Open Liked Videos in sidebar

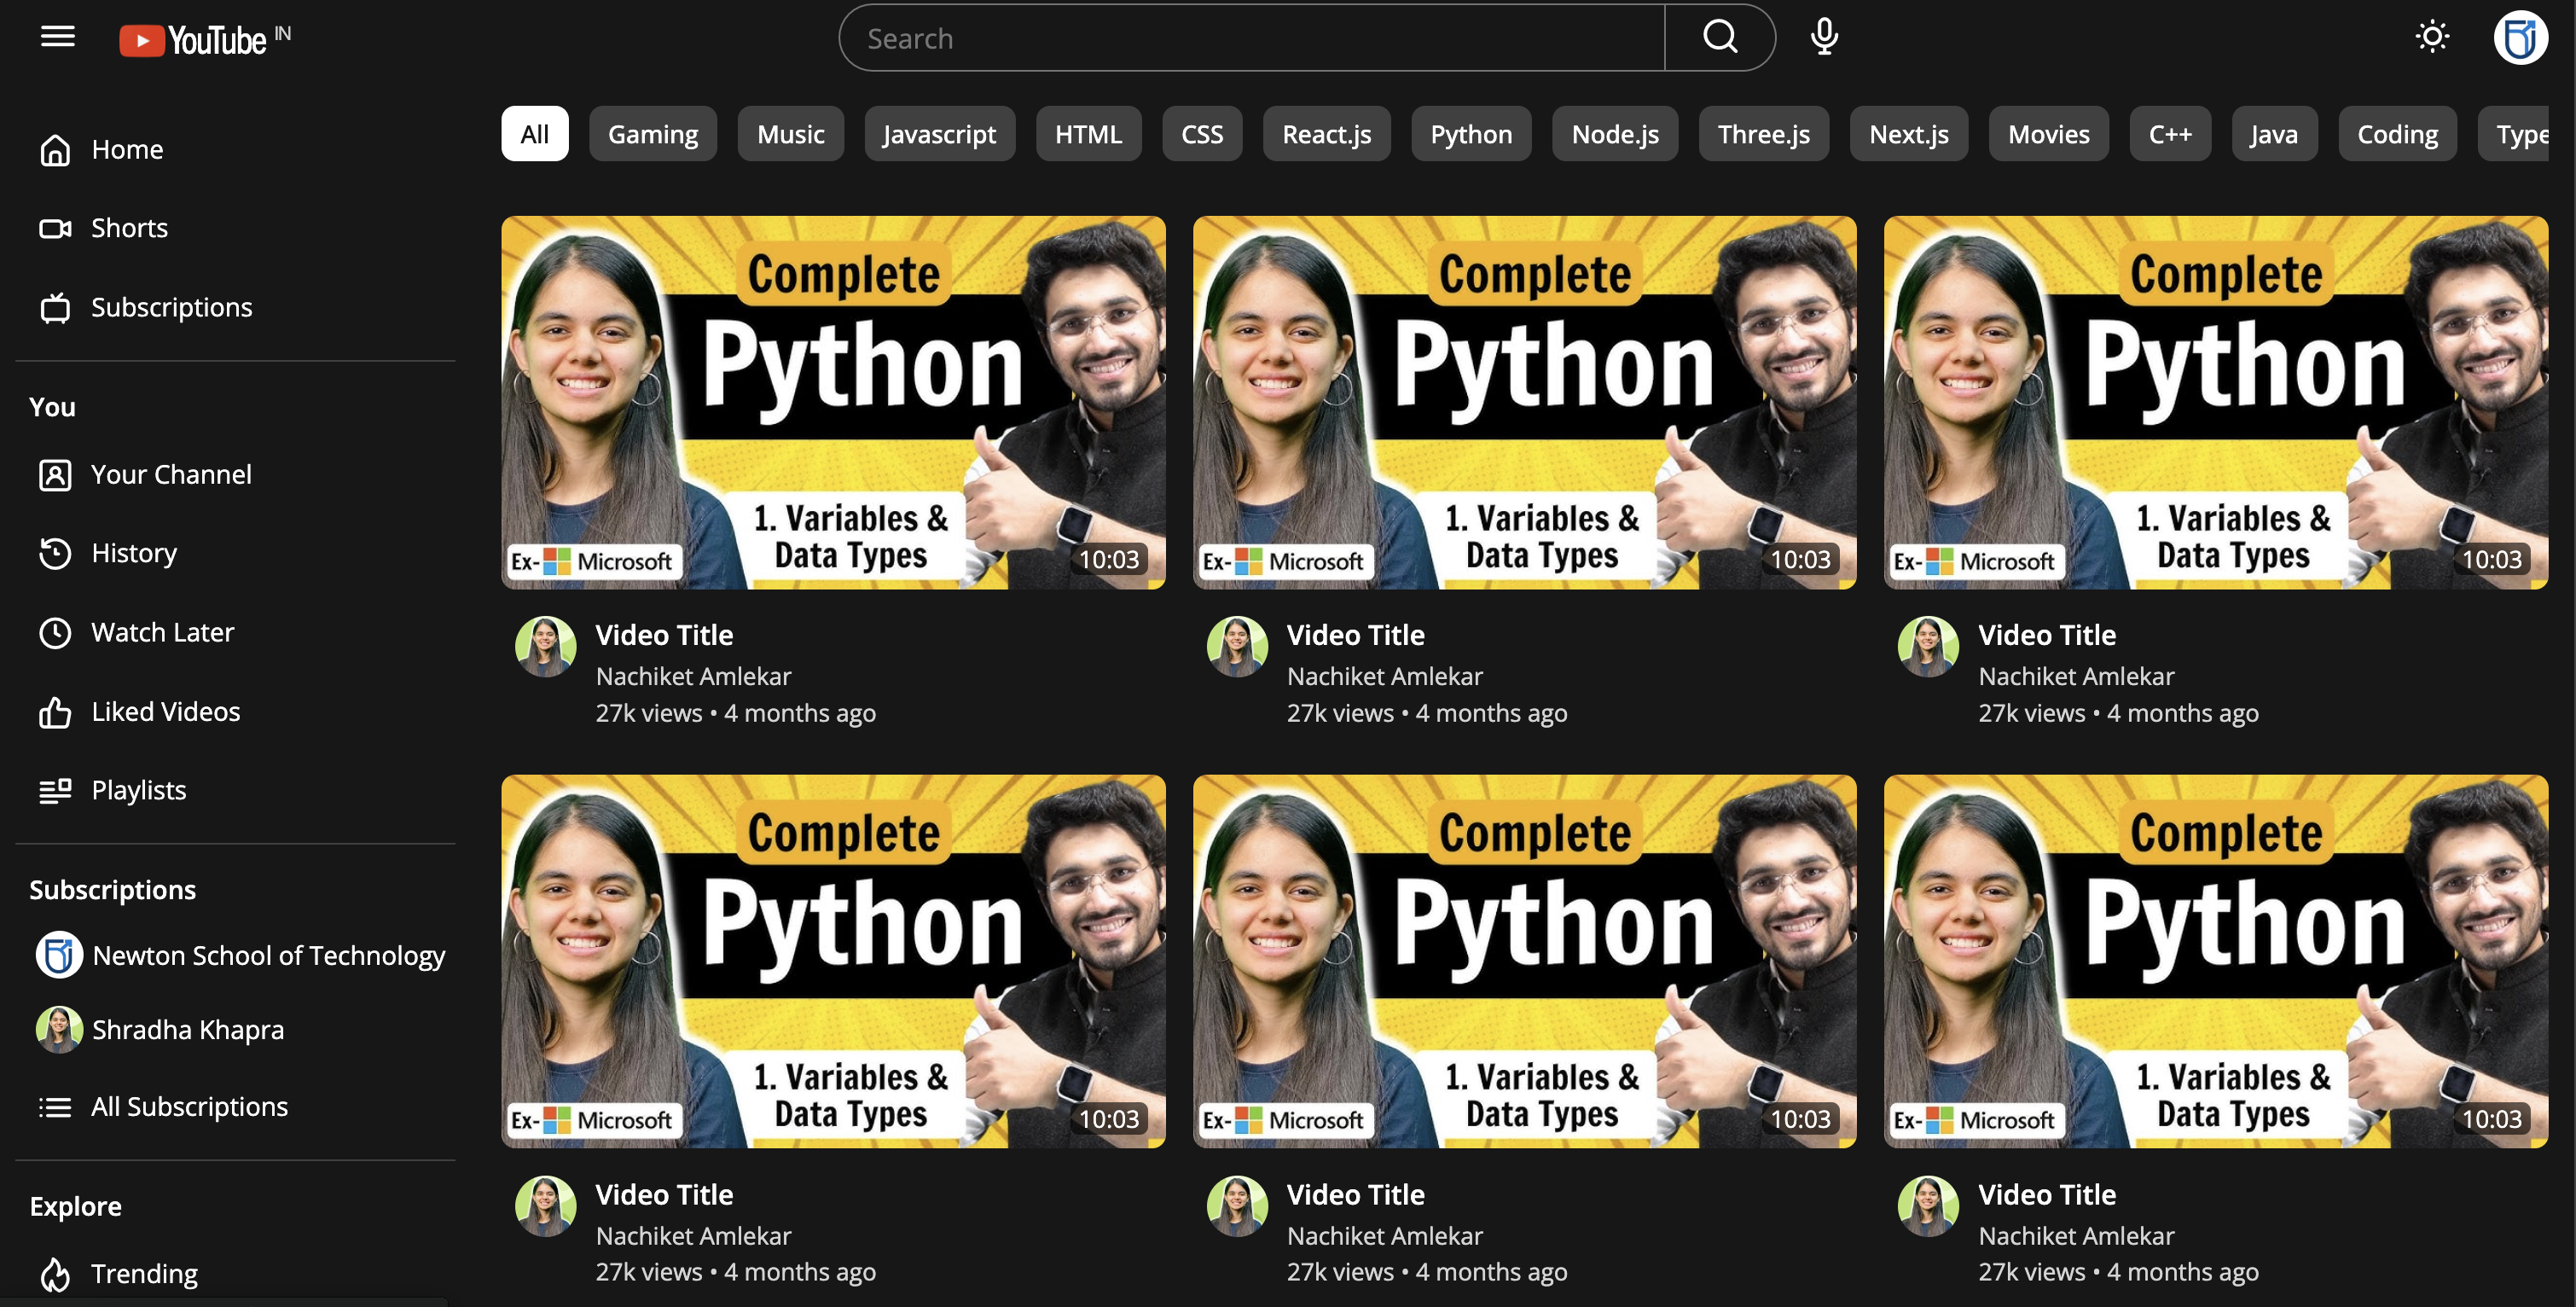click(165, 711)
